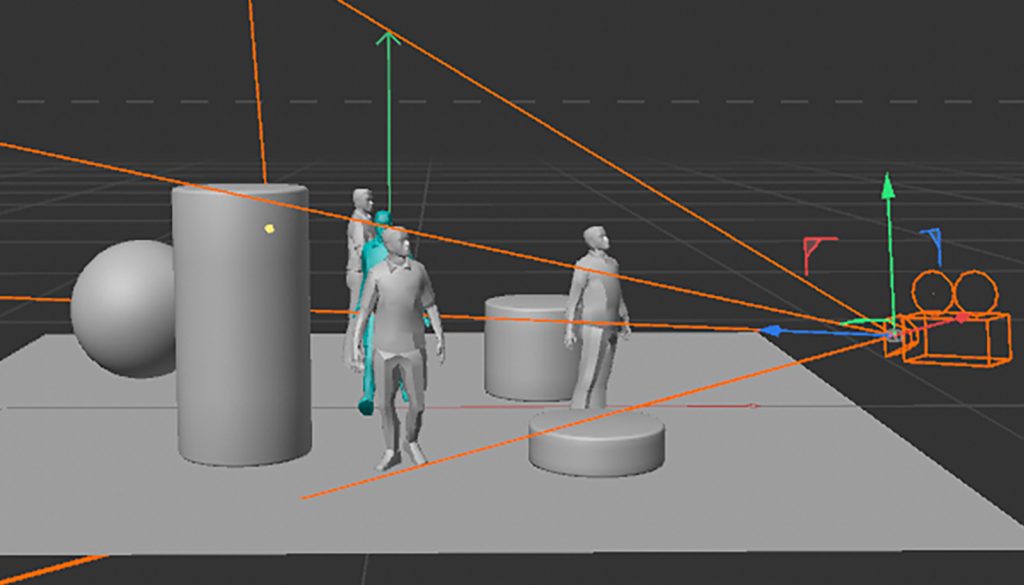Click the red X-axis arrow tip on camera

tap(963, 318)
